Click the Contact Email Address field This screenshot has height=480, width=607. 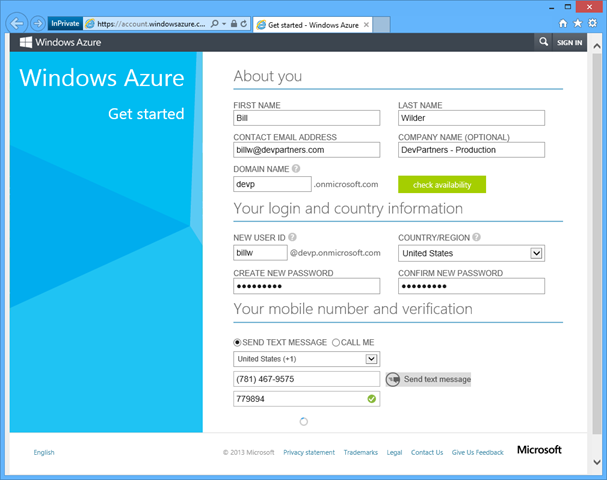(306, 150)
